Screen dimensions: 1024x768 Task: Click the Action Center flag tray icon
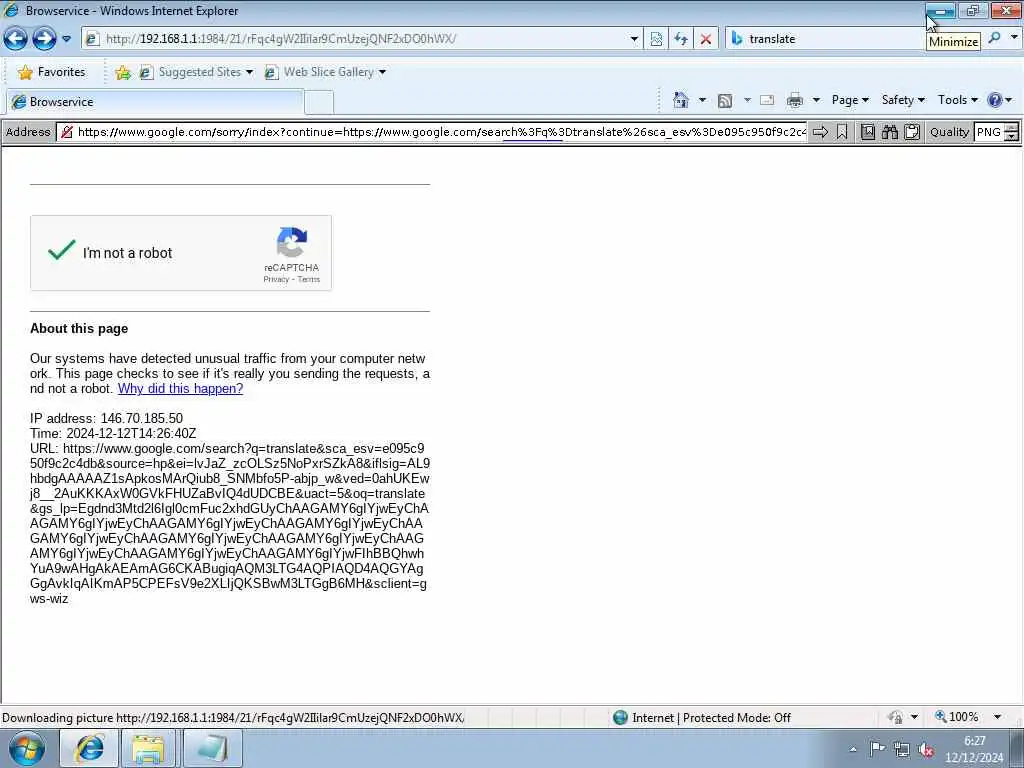point(878,749)
